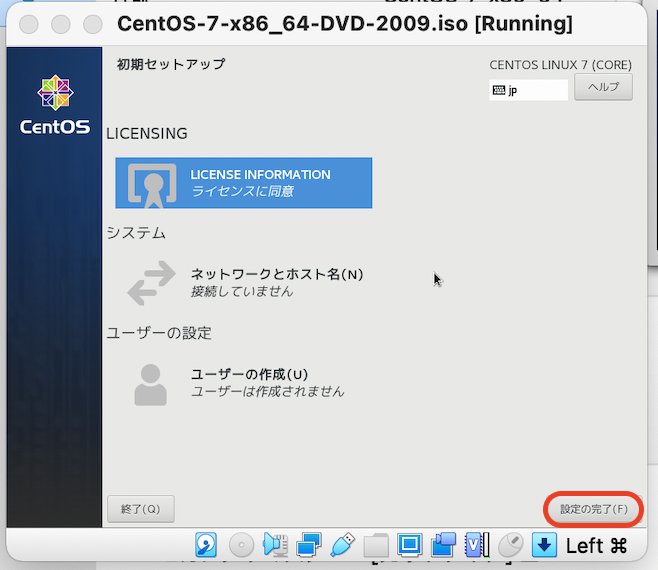Click the 設定の完了(F) button
This screenshot has height=570, width=658.
(x=594, y=509)
